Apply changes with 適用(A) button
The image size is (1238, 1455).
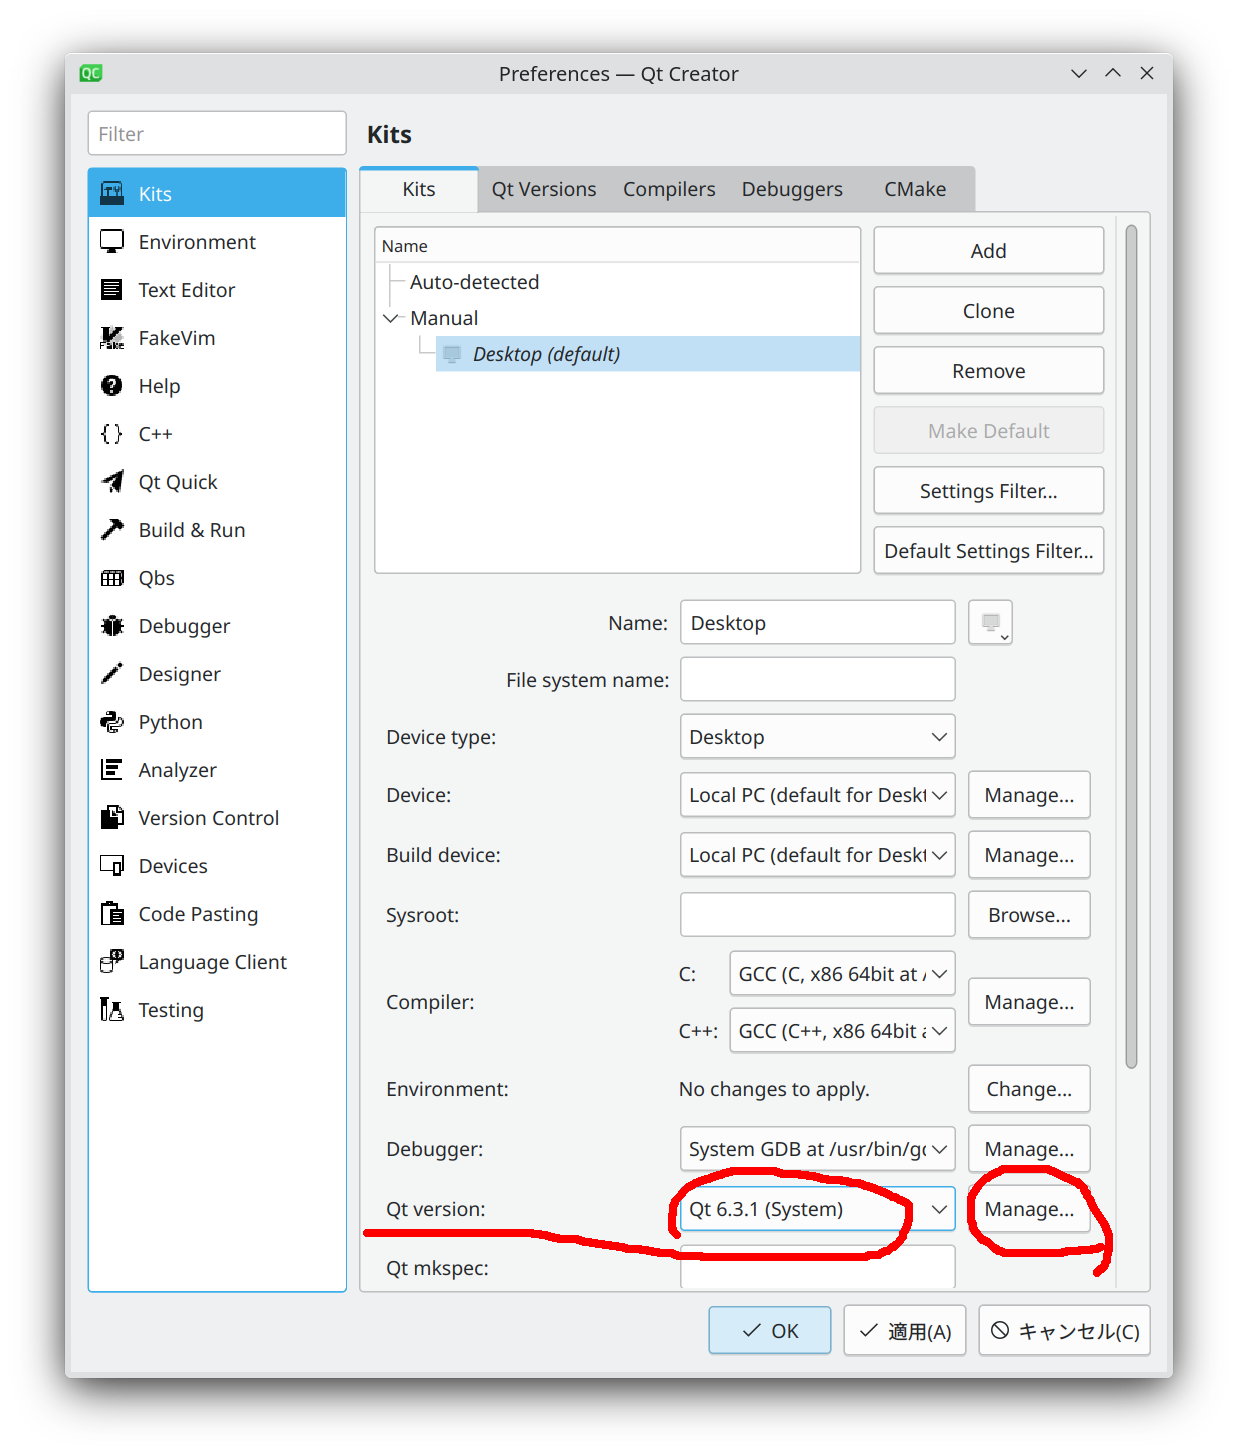pyautogui.click(x=905, y=1331)
